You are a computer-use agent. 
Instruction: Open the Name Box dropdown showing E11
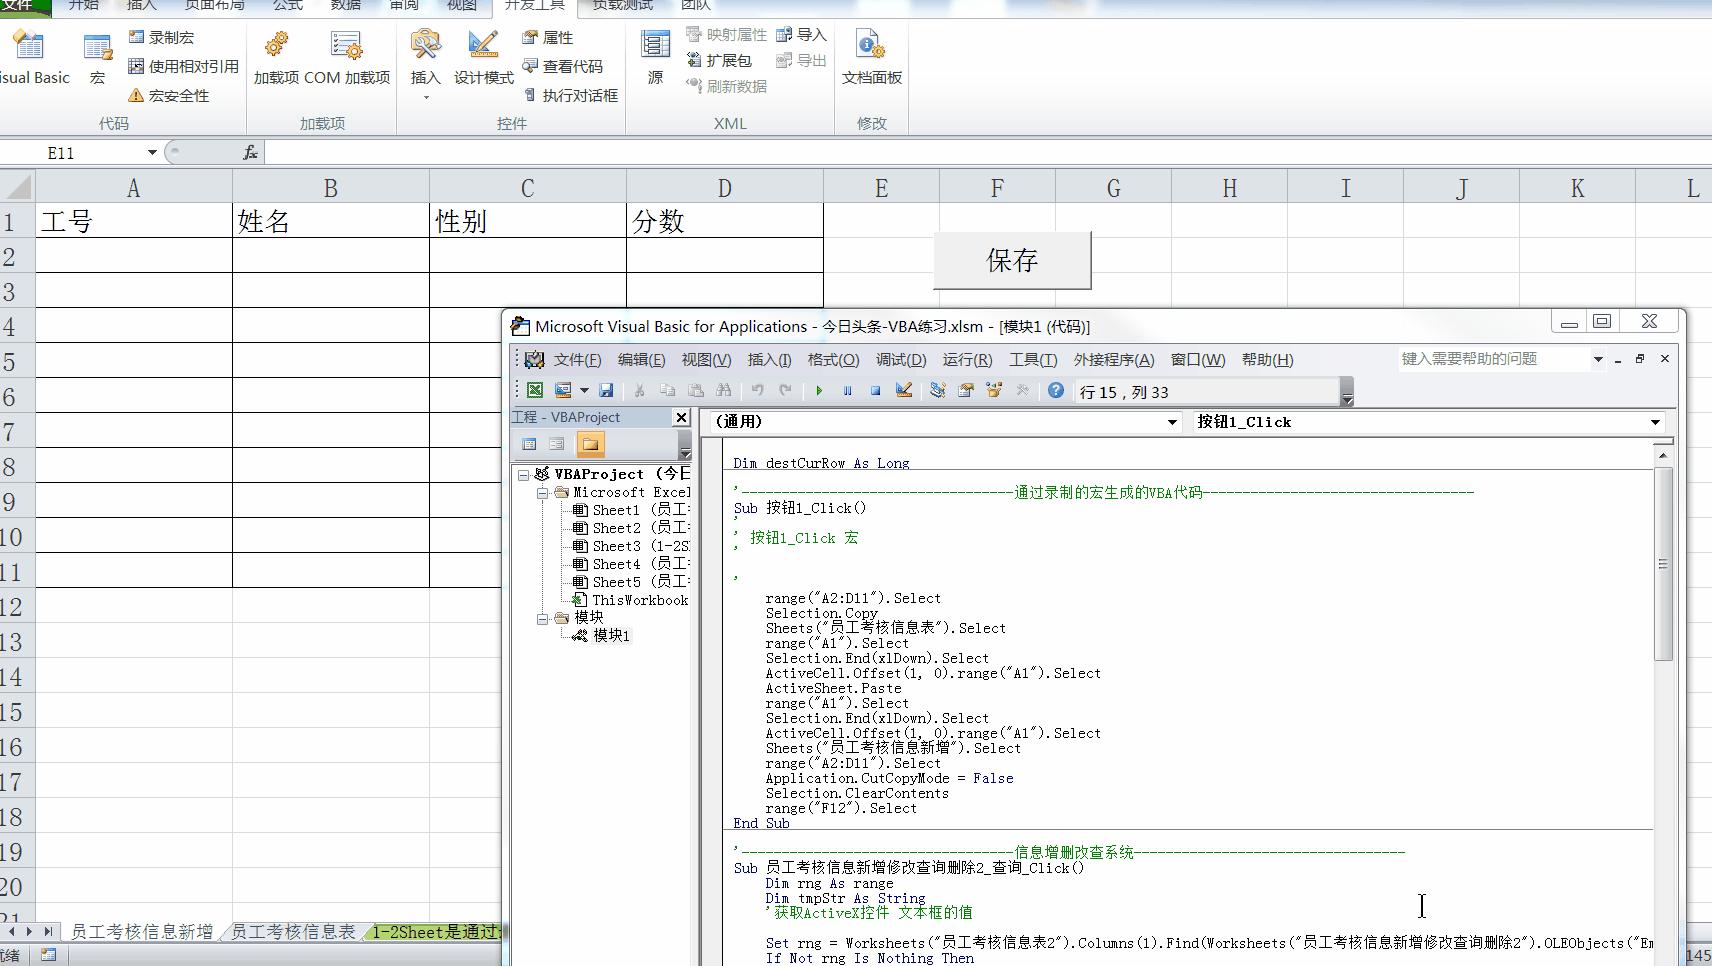point(151,152)
